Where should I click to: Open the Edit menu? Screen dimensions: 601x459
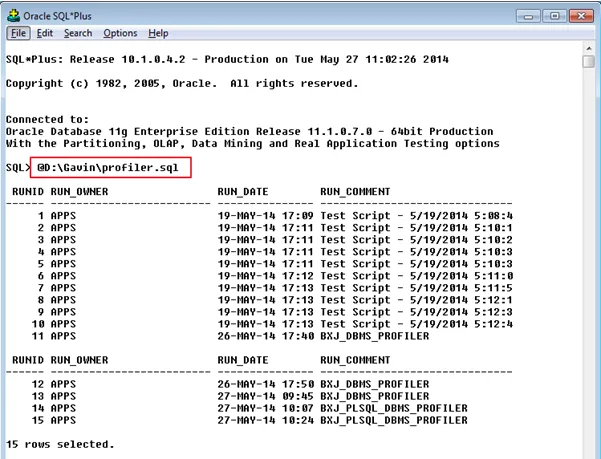pos(44,33)
